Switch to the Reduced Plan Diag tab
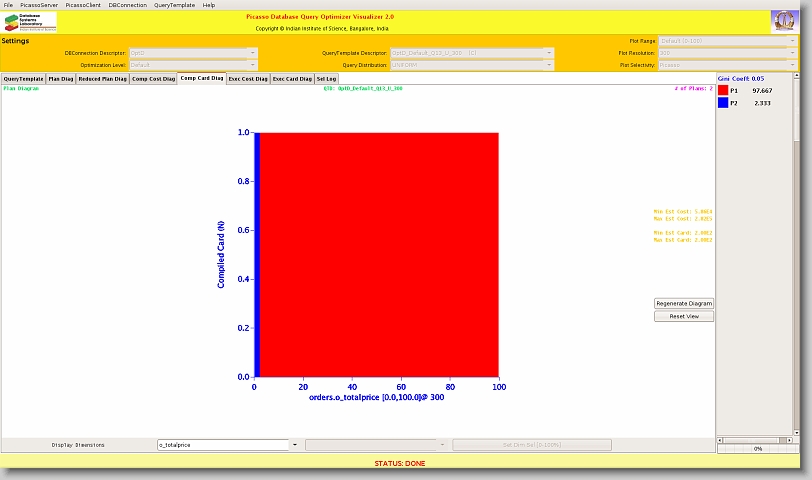This screenshot has height=480, width=812. tap(102, 78)
